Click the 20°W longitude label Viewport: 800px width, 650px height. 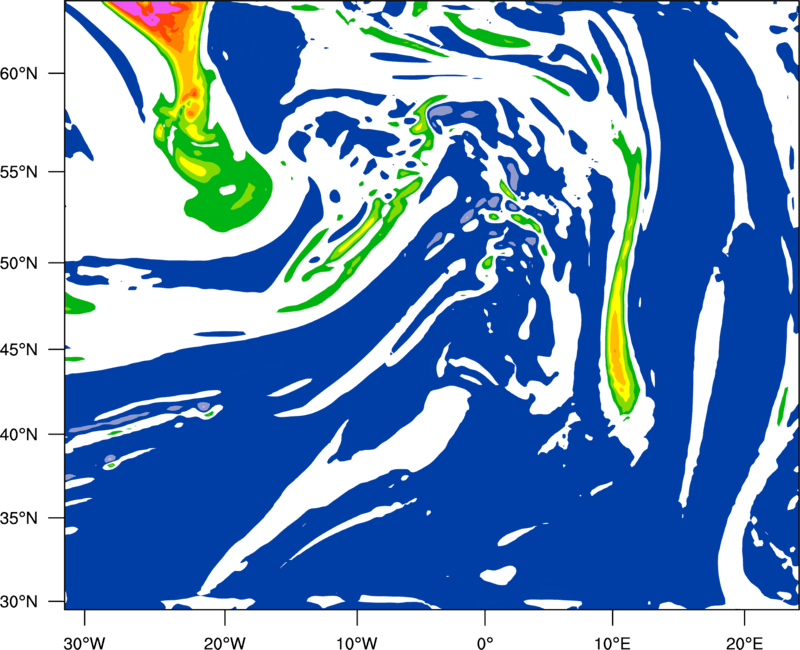pos(224,643)
